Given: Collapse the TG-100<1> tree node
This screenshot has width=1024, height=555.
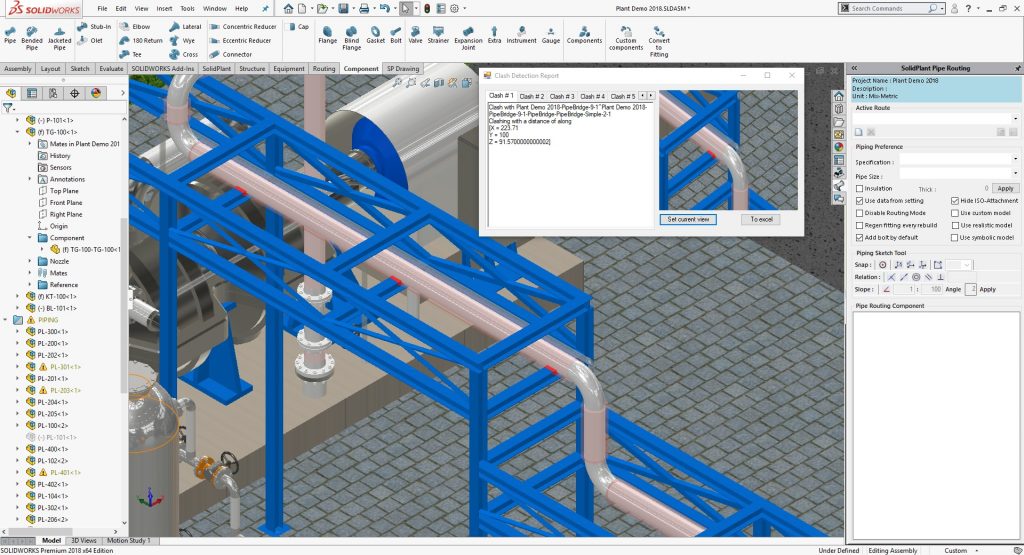Looking at the screenshot, I should 18,132.
